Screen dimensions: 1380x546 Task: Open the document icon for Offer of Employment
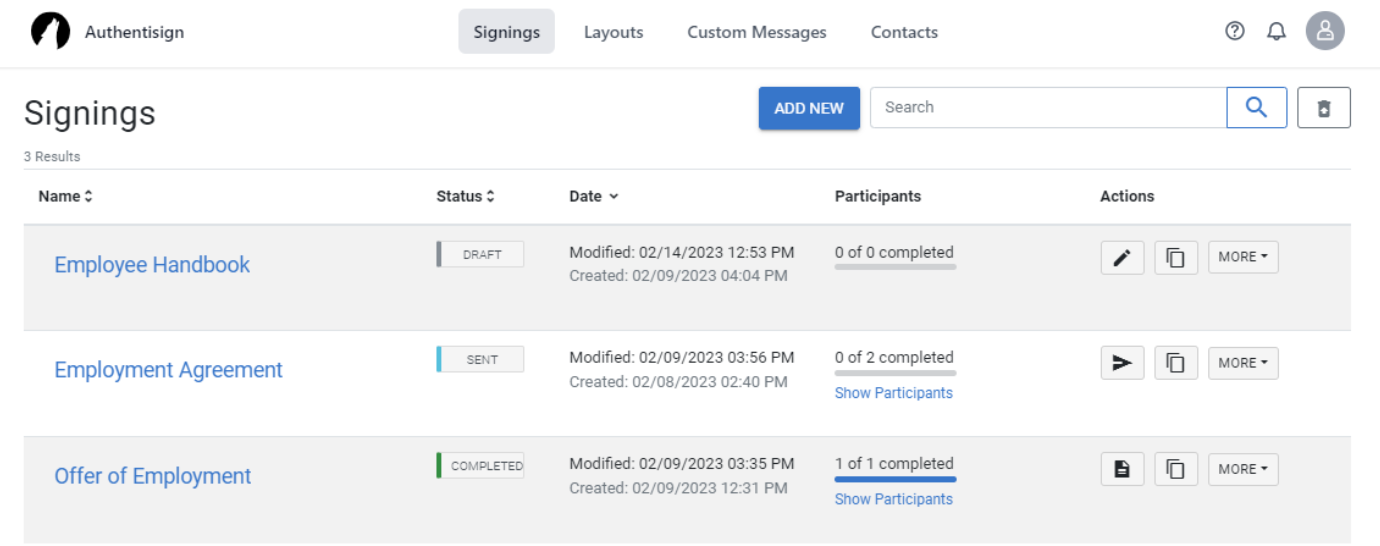coord(1122,469)
